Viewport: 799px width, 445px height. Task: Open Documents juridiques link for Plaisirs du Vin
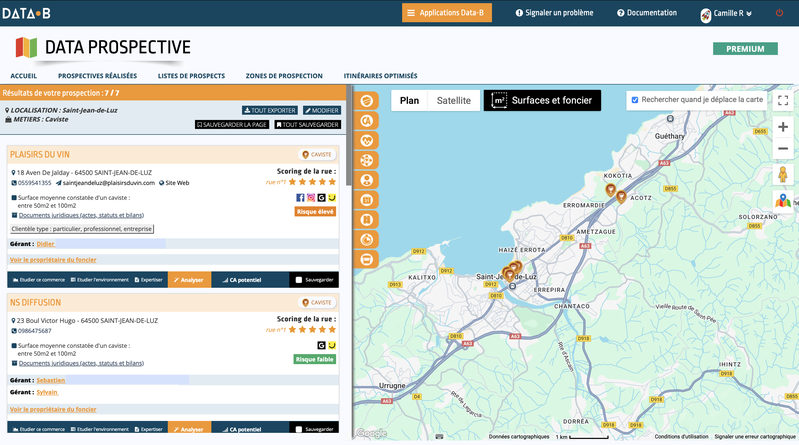pyautogui.click(x=81, y=215)
